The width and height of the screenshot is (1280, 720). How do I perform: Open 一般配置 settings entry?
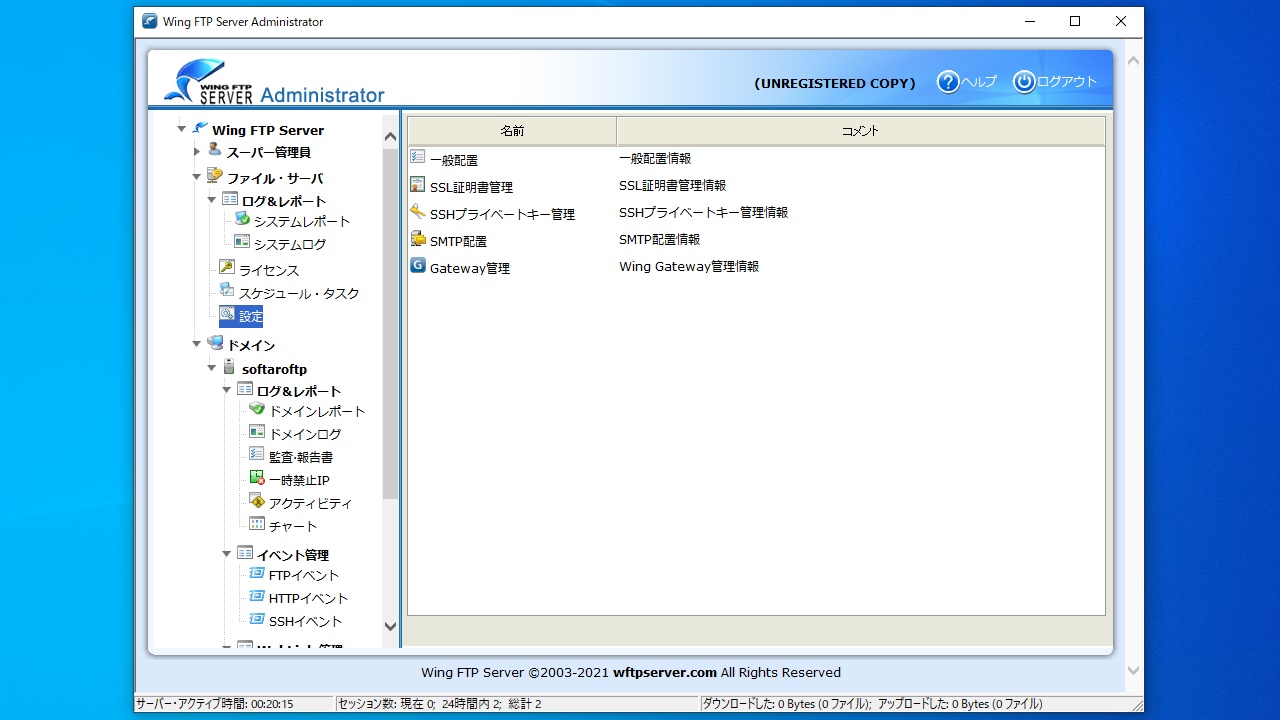[454, 160]
